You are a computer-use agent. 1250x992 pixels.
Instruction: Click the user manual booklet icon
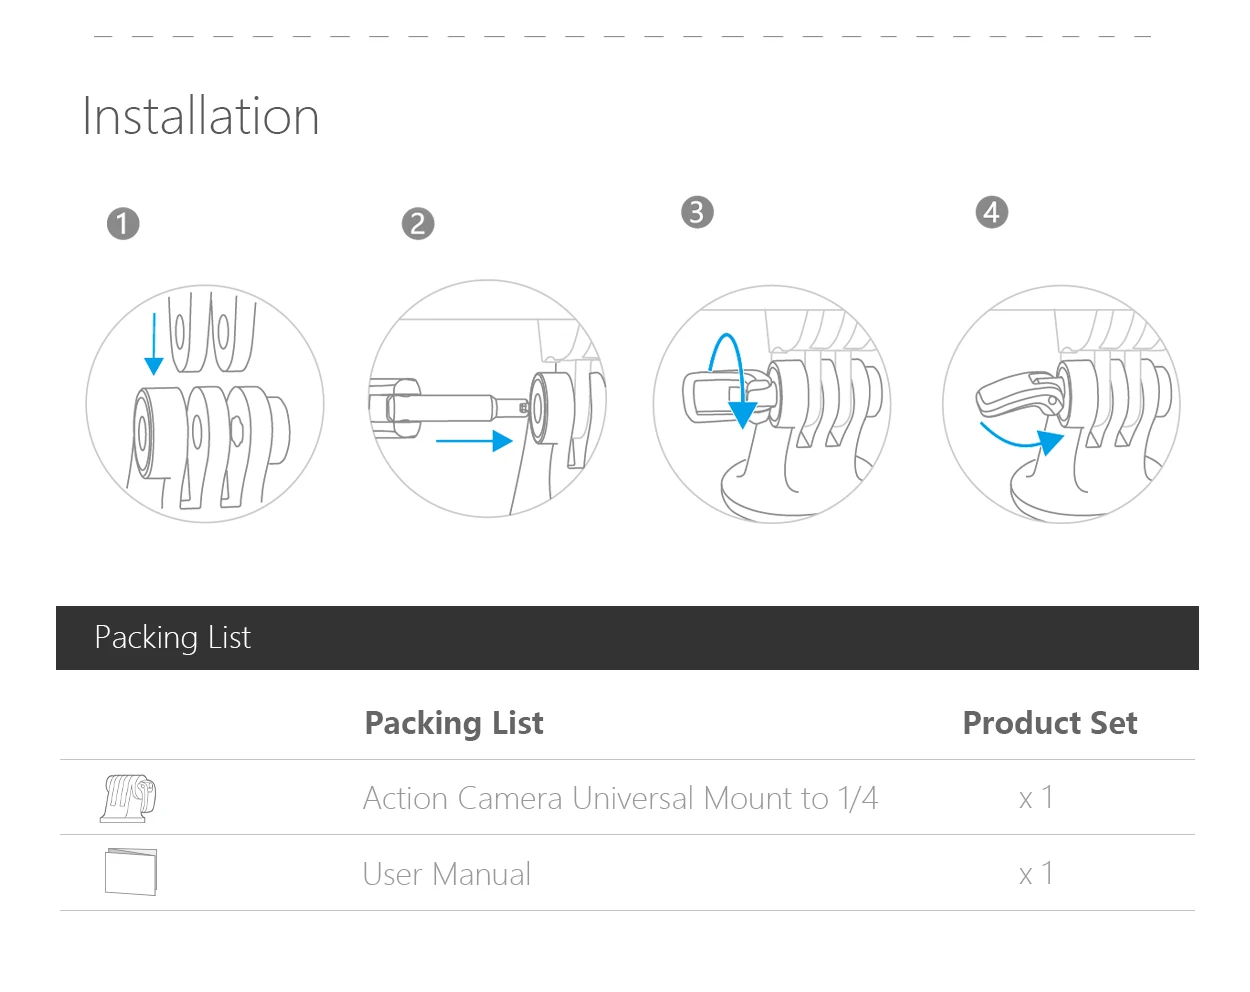tap(131, 872)
